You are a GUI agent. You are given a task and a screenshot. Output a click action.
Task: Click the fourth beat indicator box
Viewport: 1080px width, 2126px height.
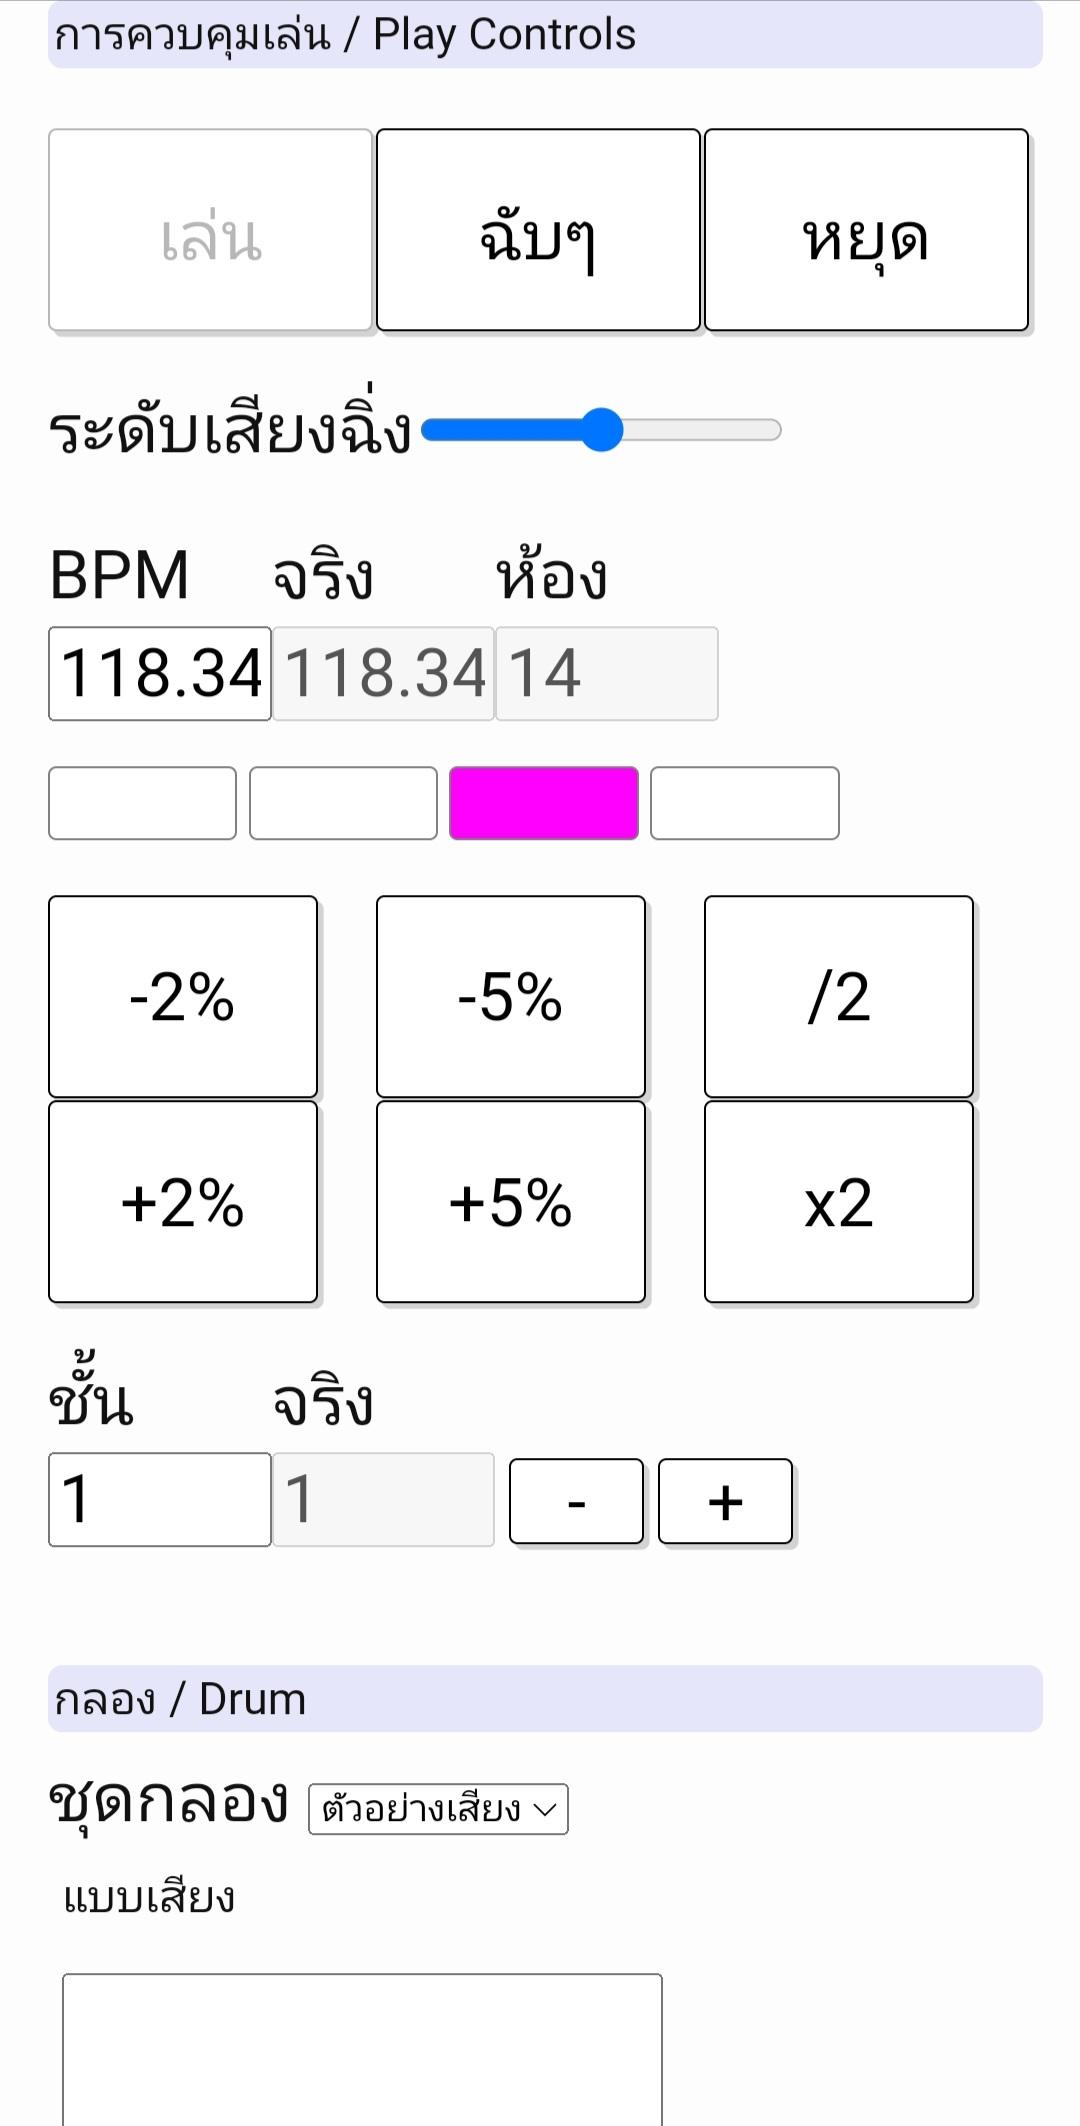click(x=745, y=803)
